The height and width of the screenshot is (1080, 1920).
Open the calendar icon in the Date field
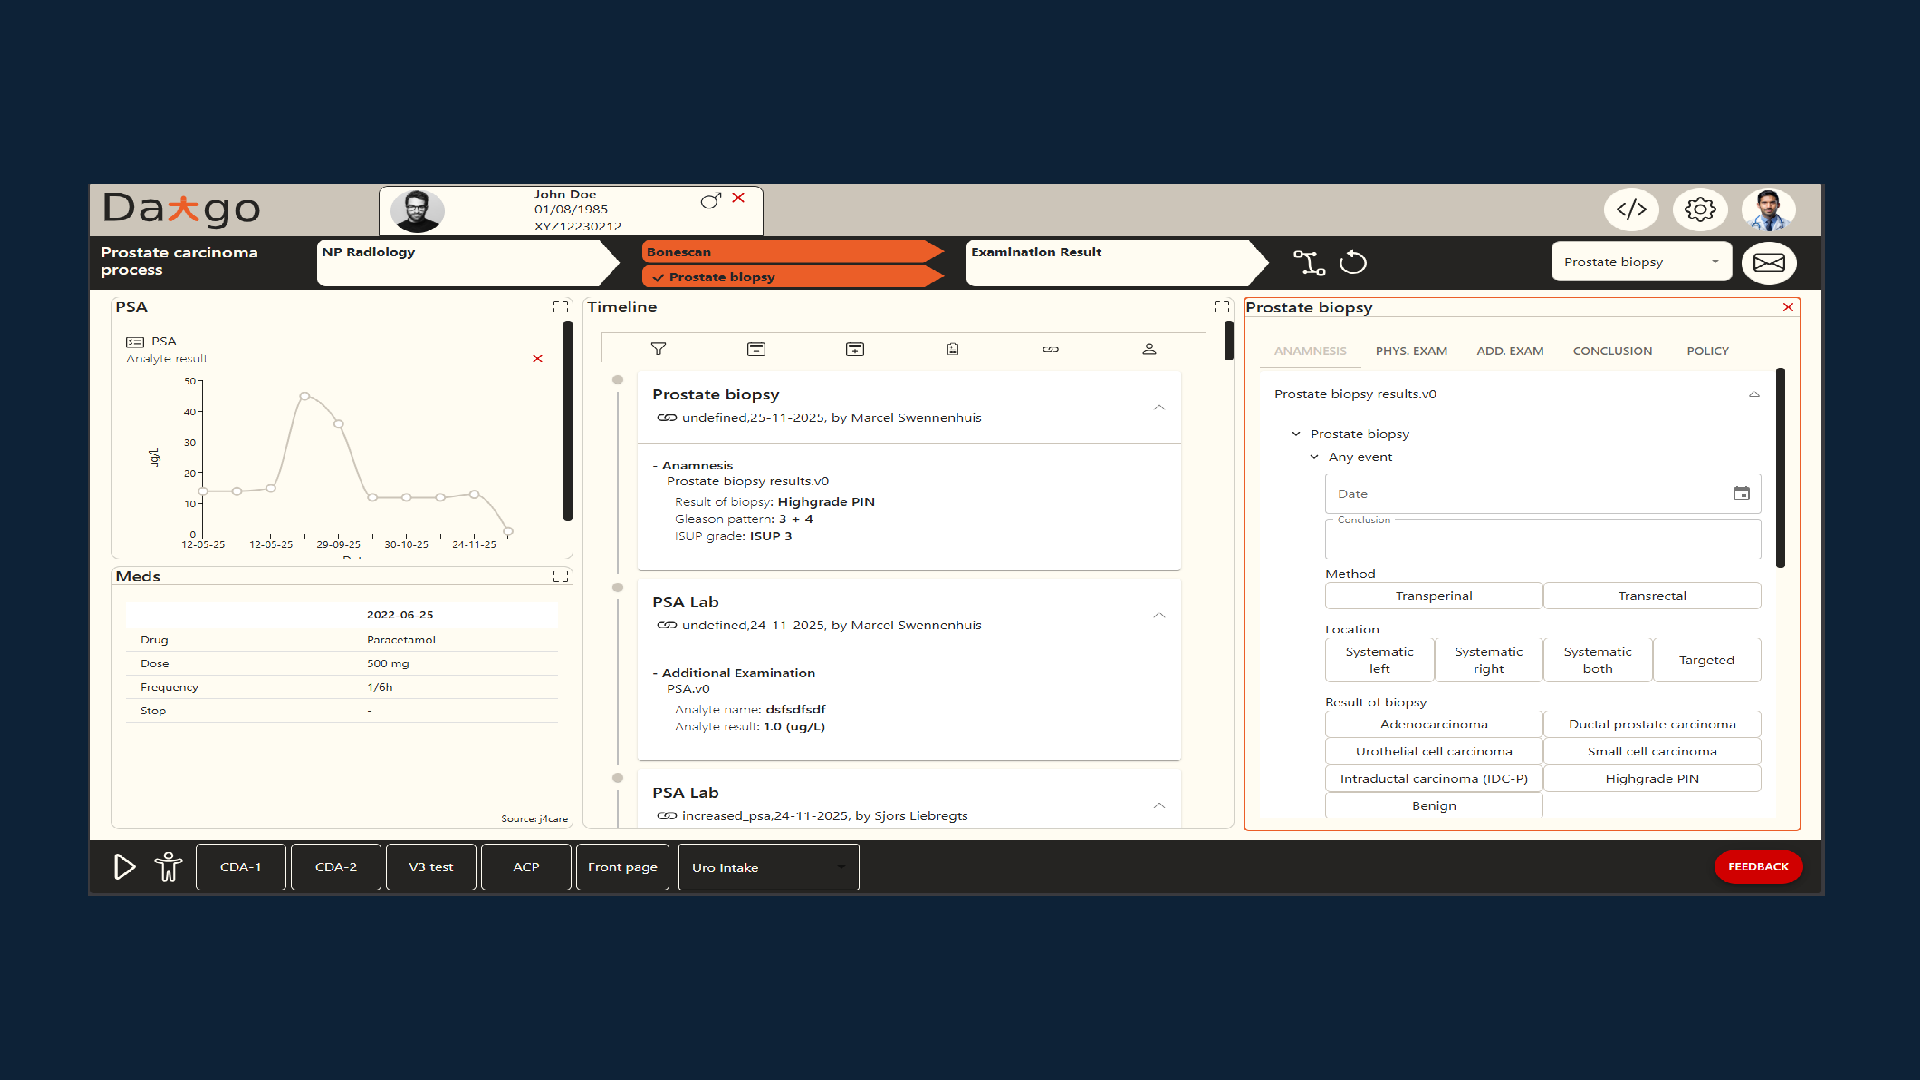[x=1742, y=493]
